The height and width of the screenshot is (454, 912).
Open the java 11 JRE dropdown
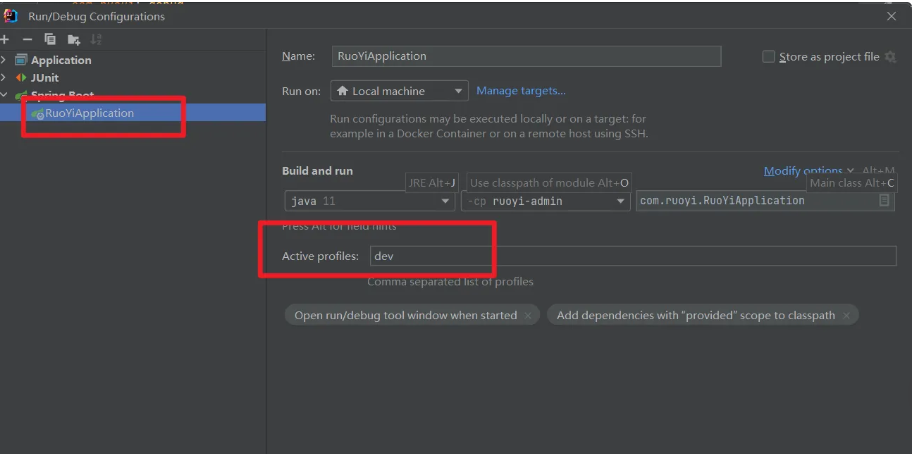369,201
